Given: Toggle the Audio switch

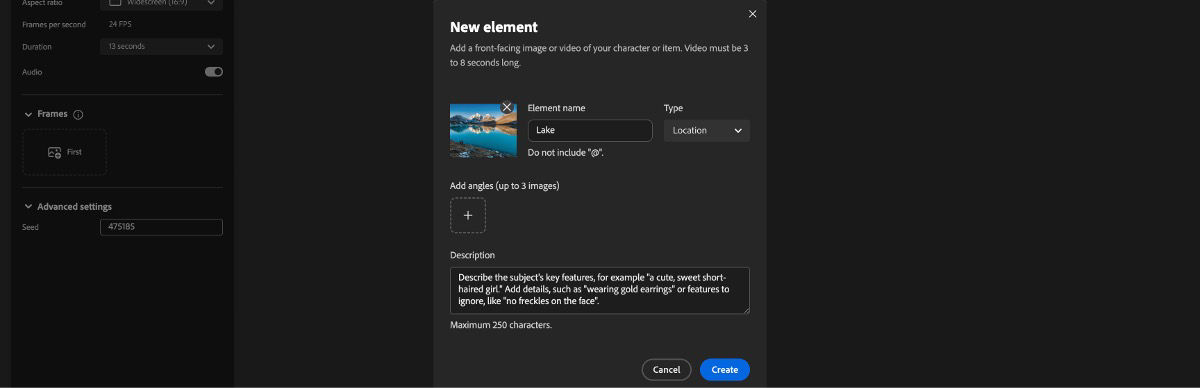Looking at the screenshot, I should [214, 72].
